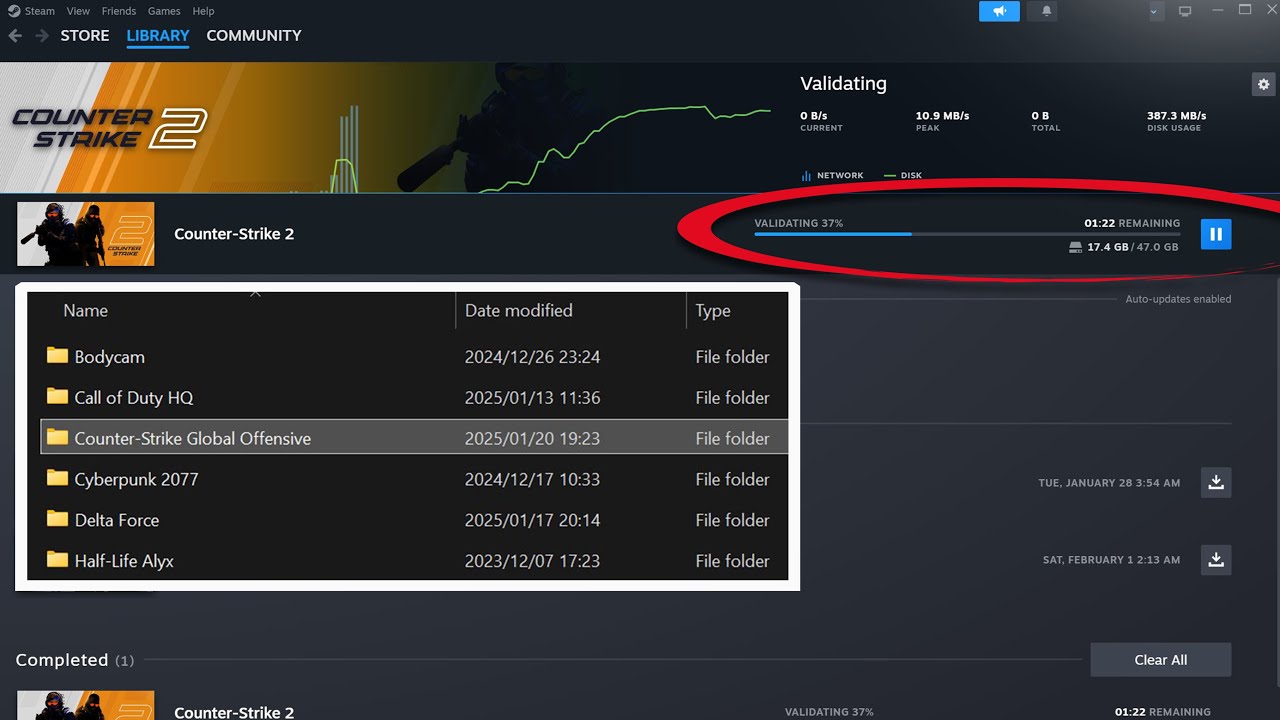The image size is (1280, 720).
Task: Maximize the Steam window
Action: click(x=1245, y=10)
